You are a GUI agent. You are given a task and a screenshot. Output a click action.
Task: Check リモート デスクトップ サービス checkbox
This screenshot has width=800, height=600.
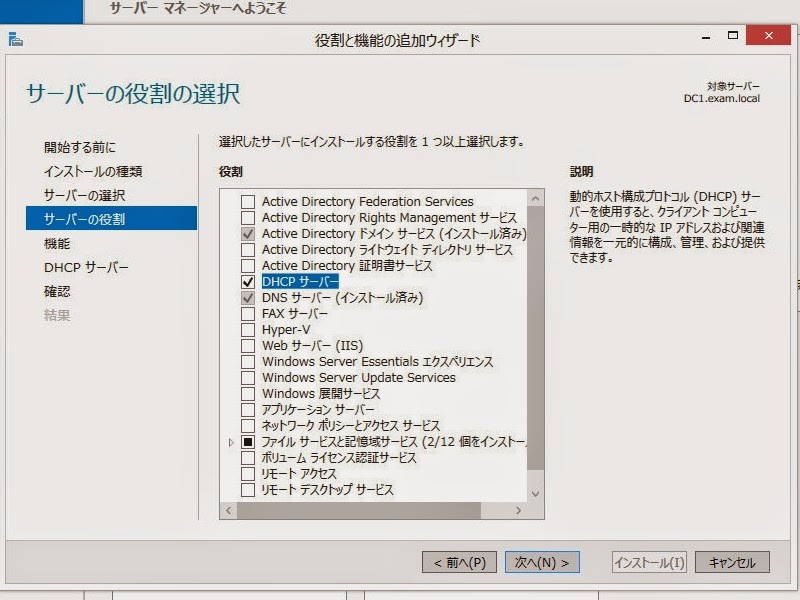tap(248, 490)
